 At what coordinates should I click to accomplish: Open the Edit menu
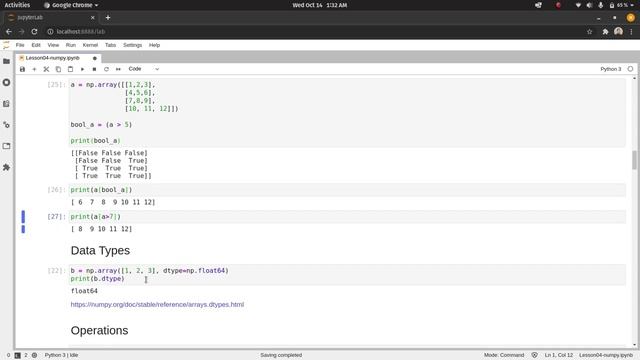(x=36, y=45)
